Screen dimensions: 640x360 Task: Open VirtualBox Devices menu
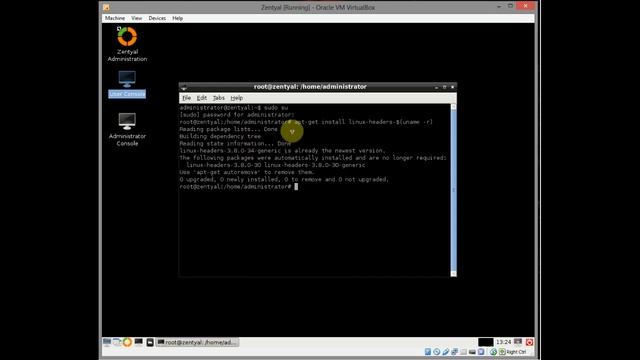pos(157,18)
